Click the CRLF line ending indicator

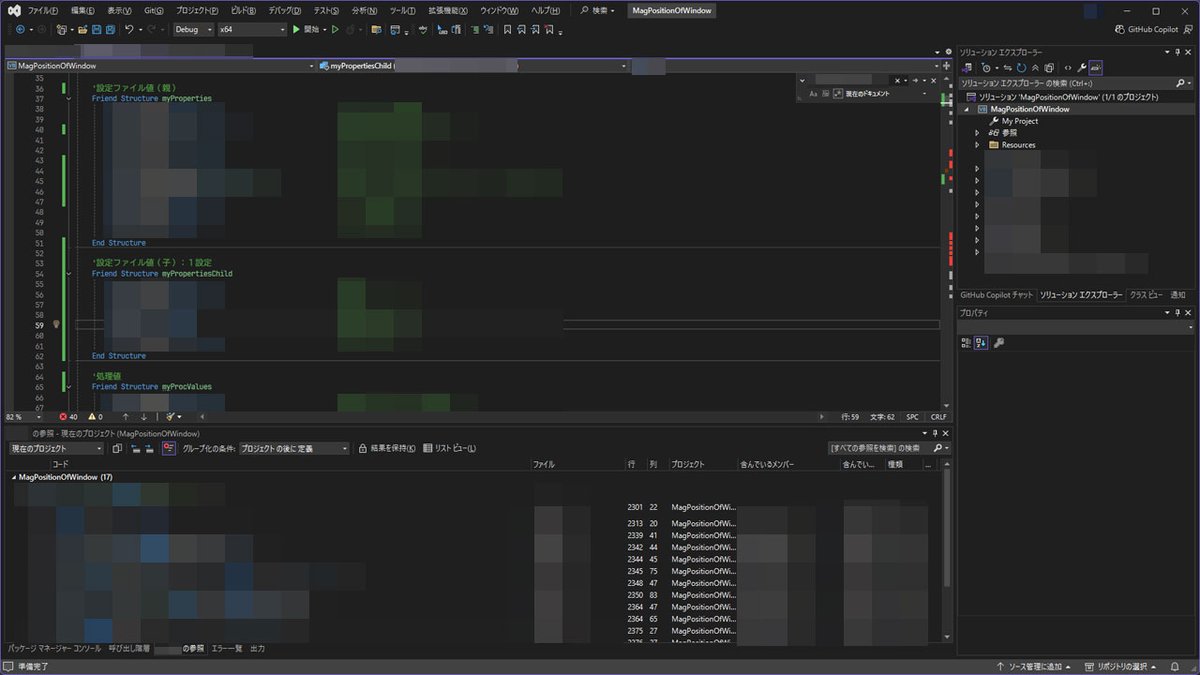(938, 417)
